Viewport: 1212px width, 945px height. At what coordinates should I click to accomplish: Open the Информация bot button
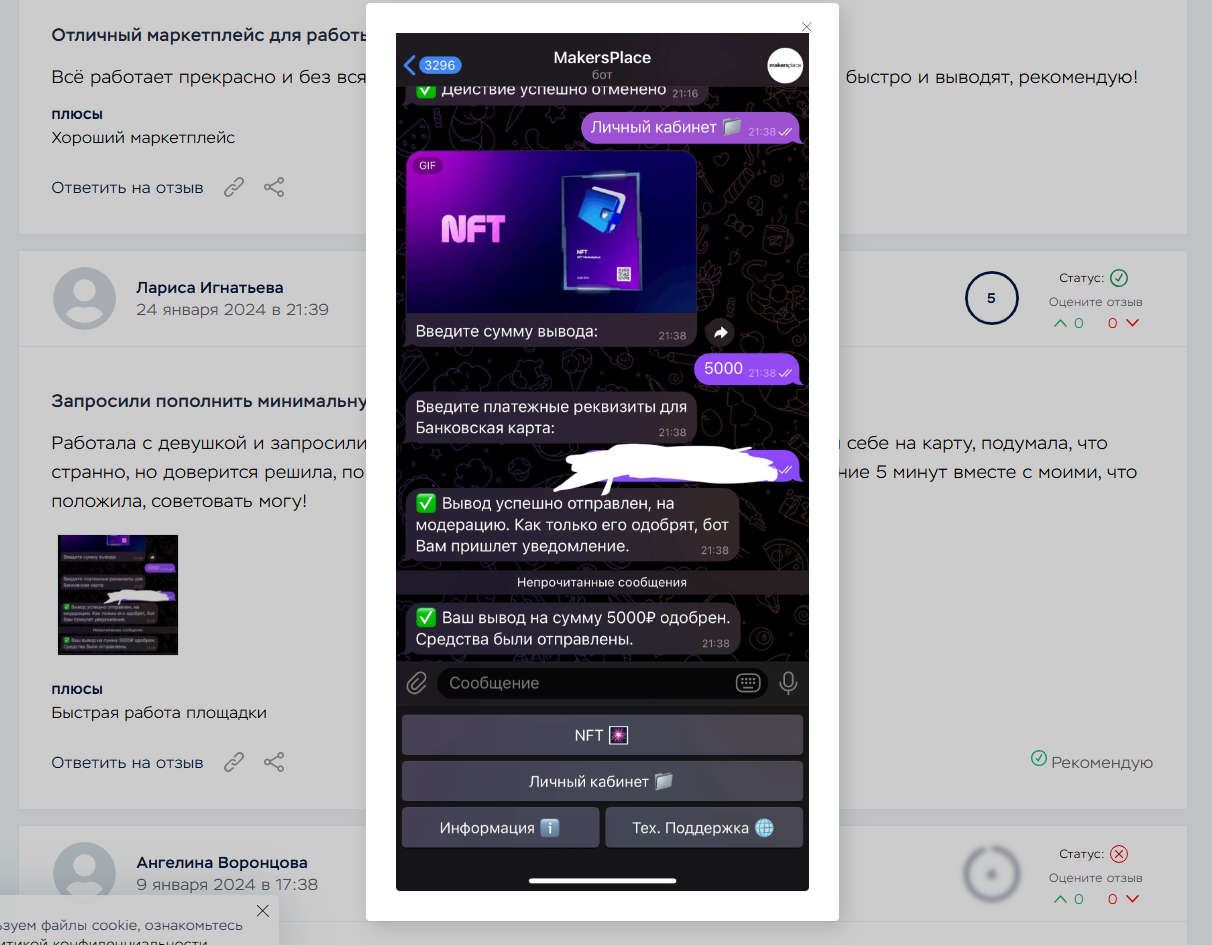[x=500, y=828]
